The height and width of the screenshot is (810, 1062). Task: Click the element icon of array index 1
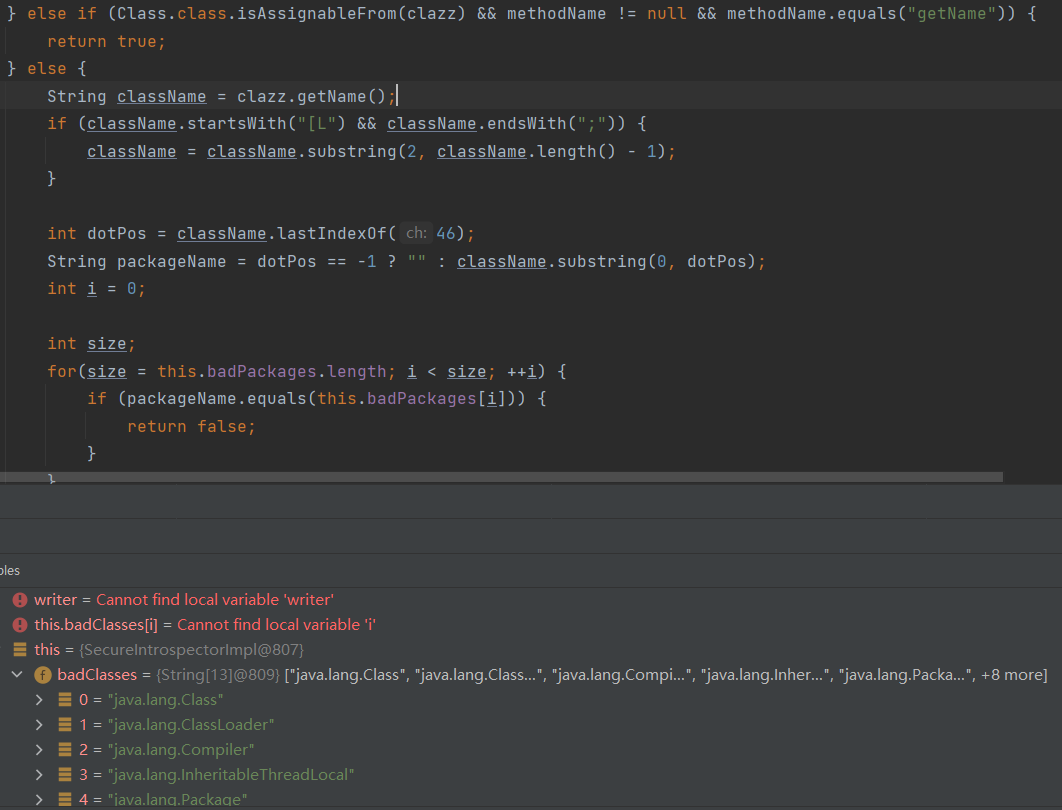point(65,725)
